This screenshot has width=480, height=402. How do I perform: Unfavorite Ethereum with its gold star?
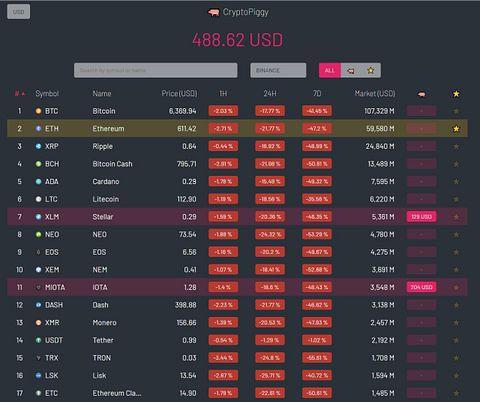pos(456,129)
